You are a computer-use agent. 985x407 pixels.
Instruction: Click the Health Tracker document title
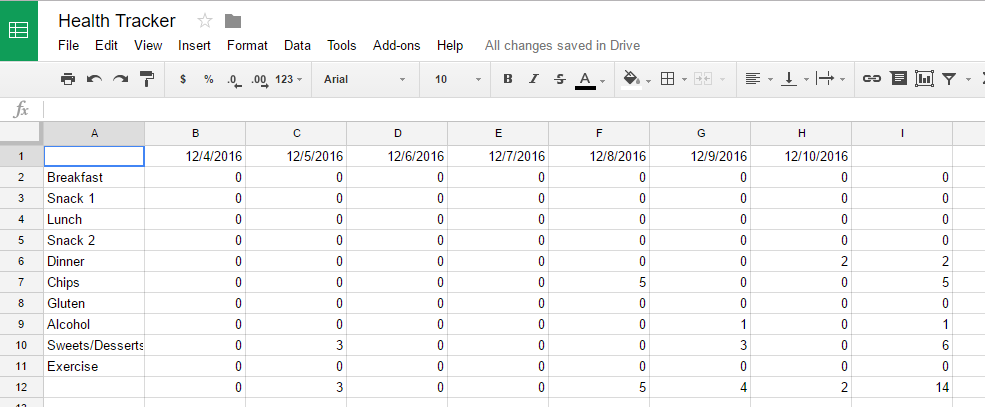117,21
